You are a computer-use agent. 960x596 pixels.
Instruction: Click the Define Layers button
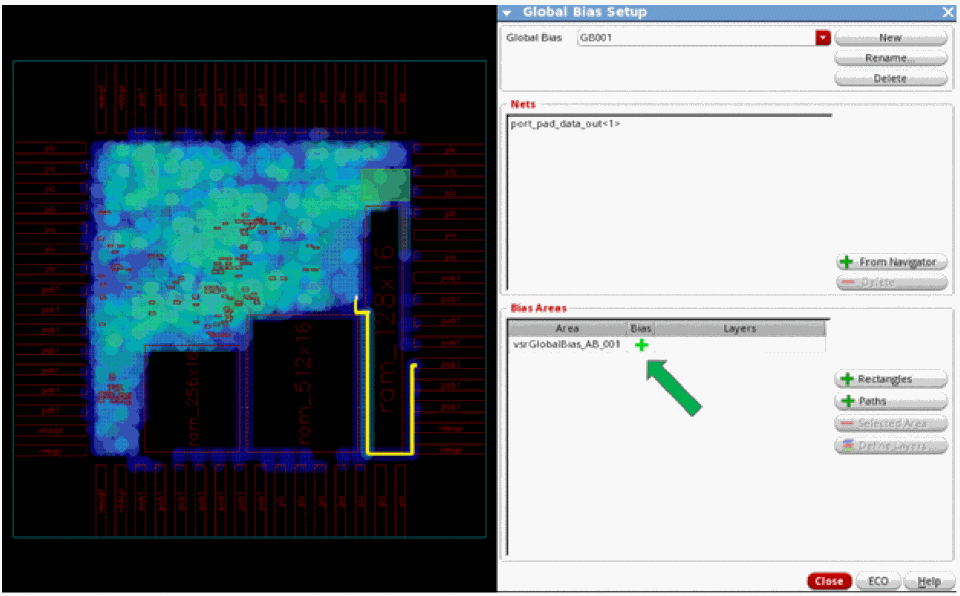coord(890,446)
